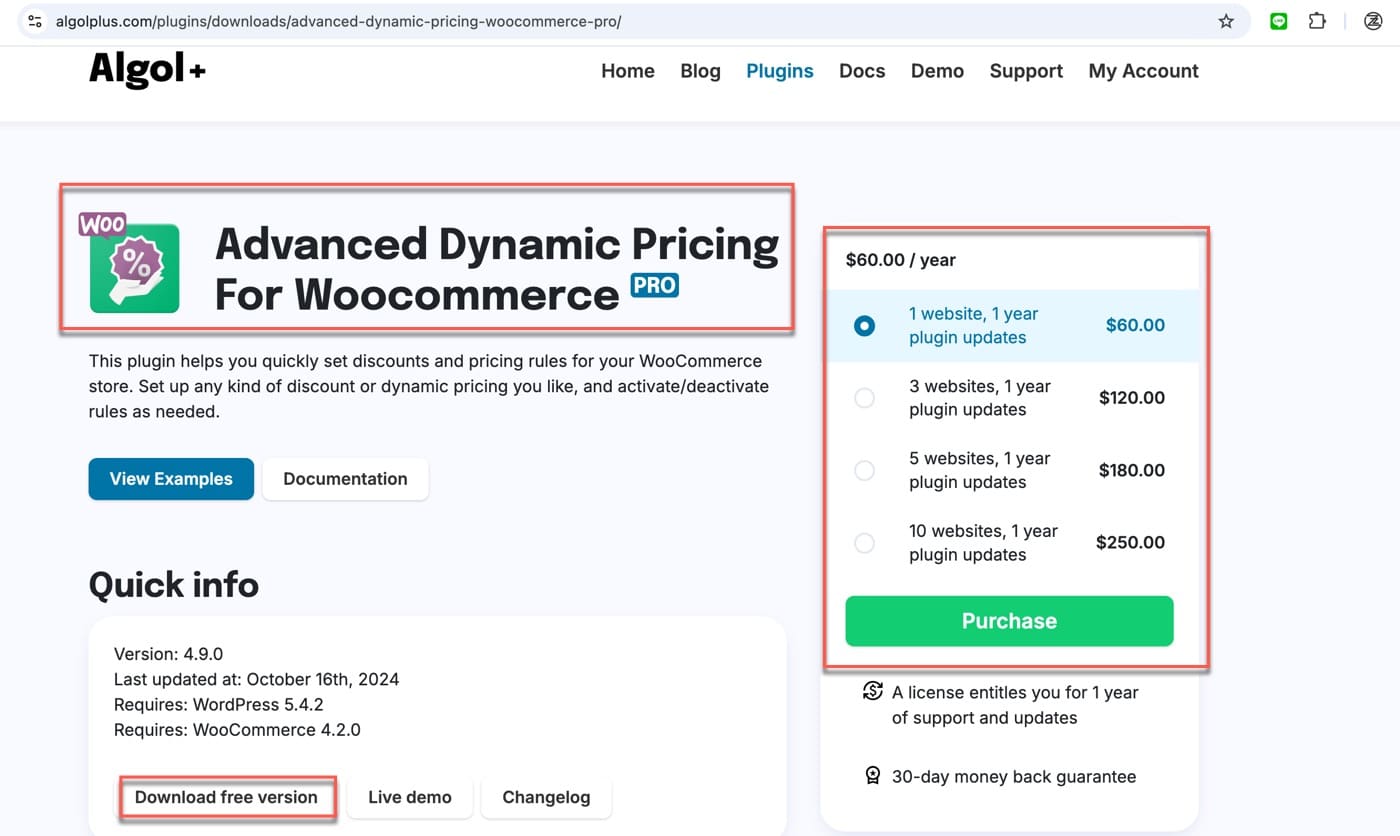The width and height of the screenshot is (1400, 836).
Task: Click the $250.00 price text
Action: coord(1130,543)
